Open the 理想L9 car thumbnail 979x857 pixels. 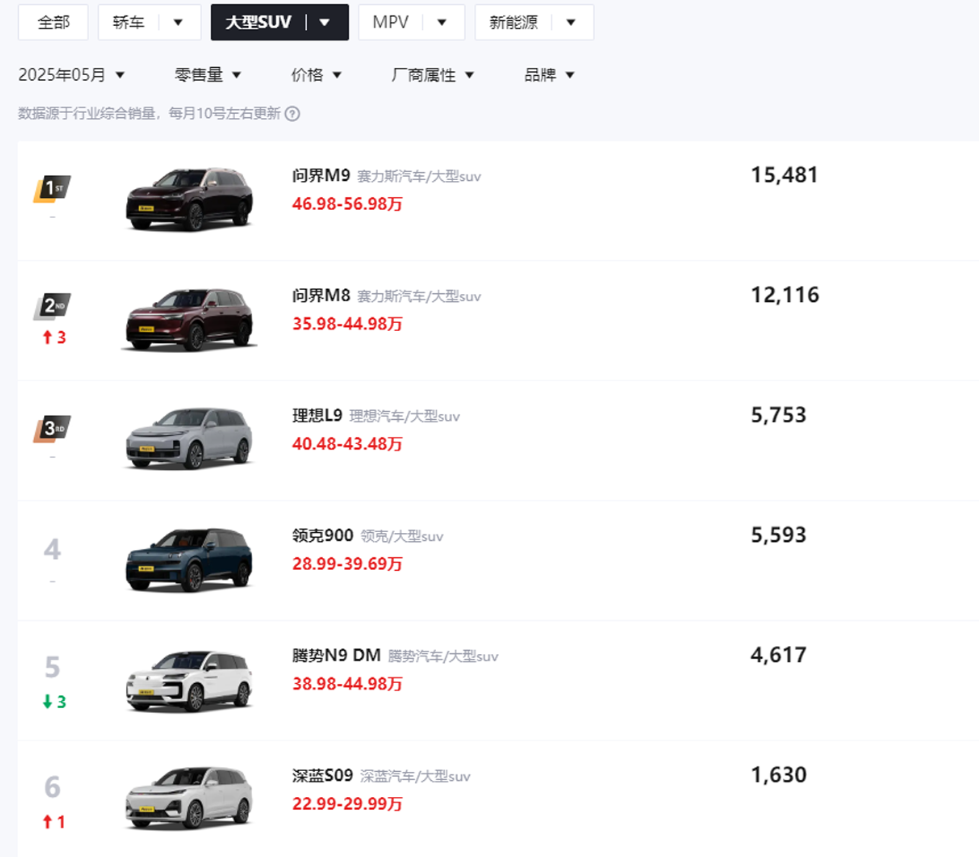click(190, 439)
